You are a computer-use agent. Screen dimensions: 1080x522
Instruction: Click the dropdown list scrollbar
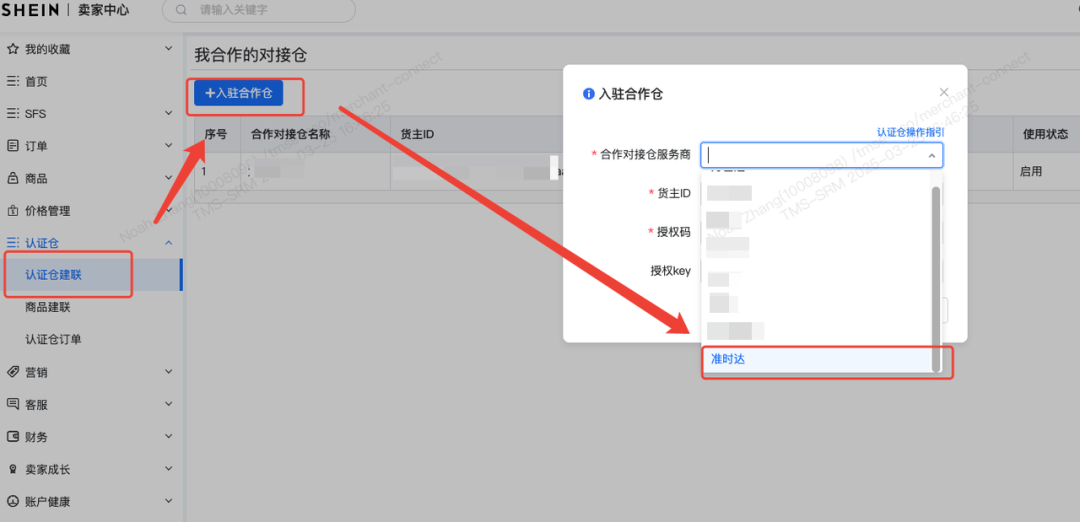coord(935,278)
